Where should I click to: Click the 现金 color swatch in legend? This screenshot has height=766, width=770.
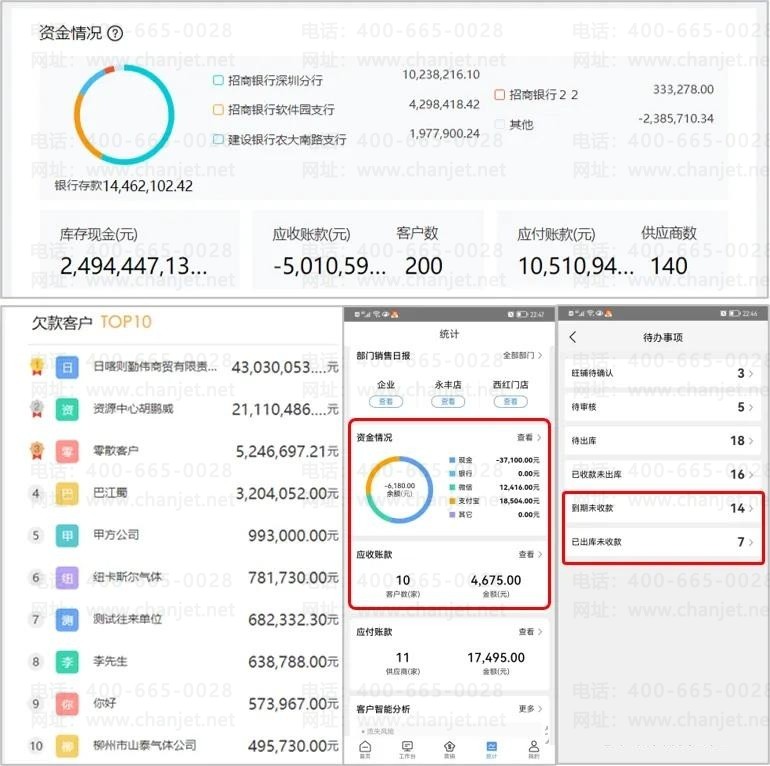[x=452, y=460]
